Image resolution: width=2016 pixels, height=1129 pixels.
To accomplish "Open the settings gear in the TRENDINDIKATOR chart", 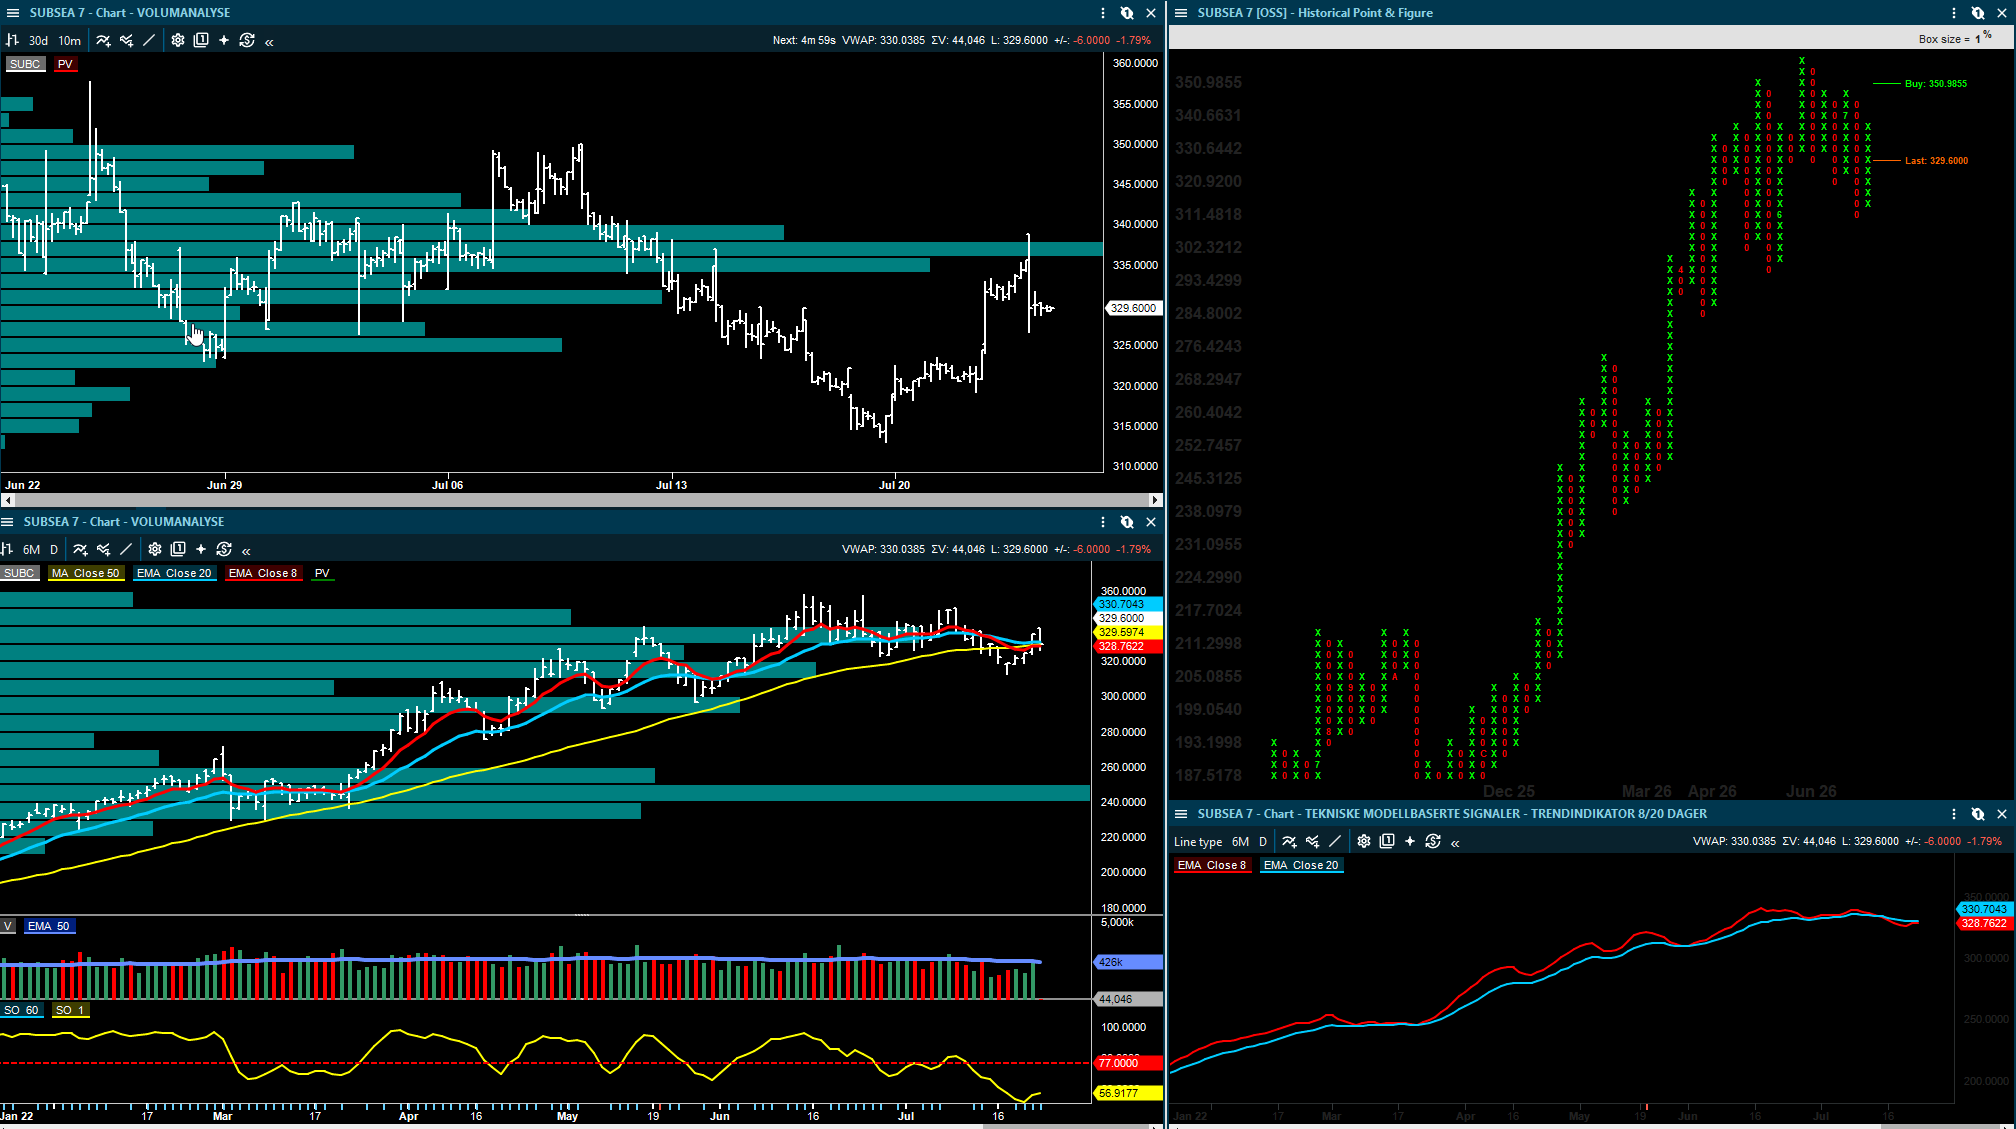I will point(1363,841).
